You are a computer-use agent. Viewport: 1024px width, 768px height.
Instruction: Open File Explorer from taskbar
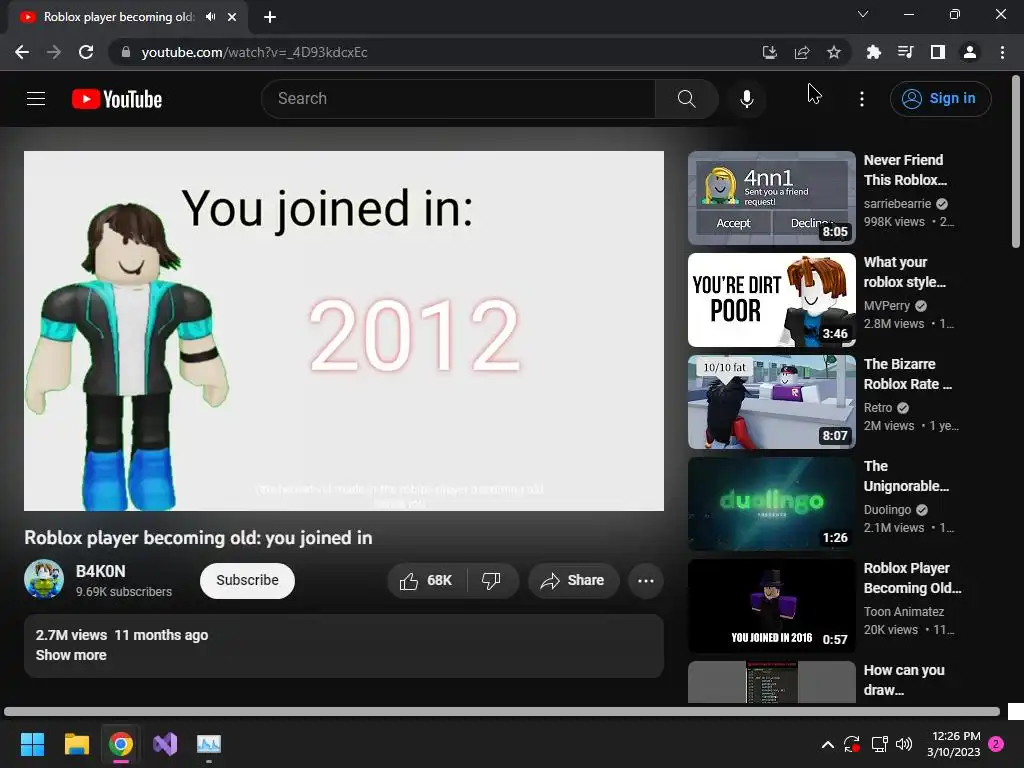(76, 744)
